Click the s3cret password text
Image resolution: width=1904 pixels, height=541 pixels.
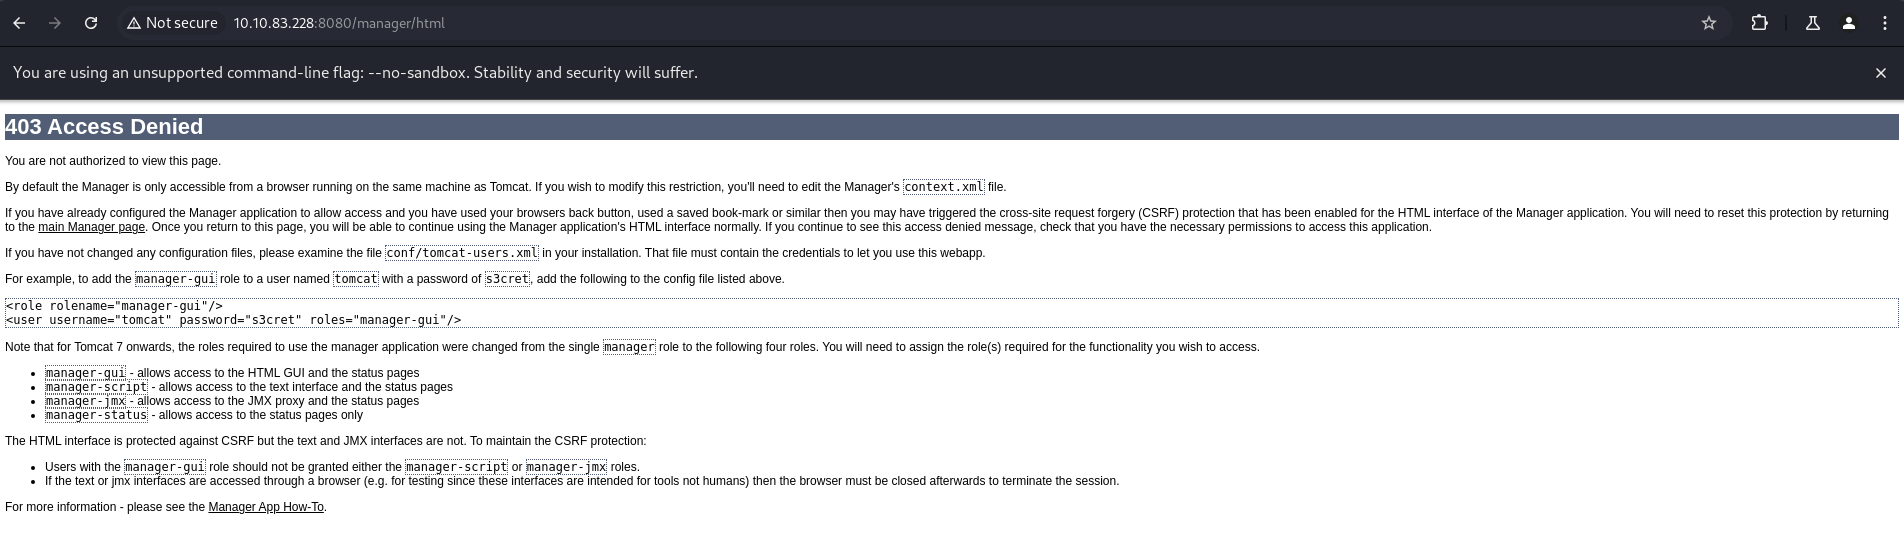[x=507, y=279]
